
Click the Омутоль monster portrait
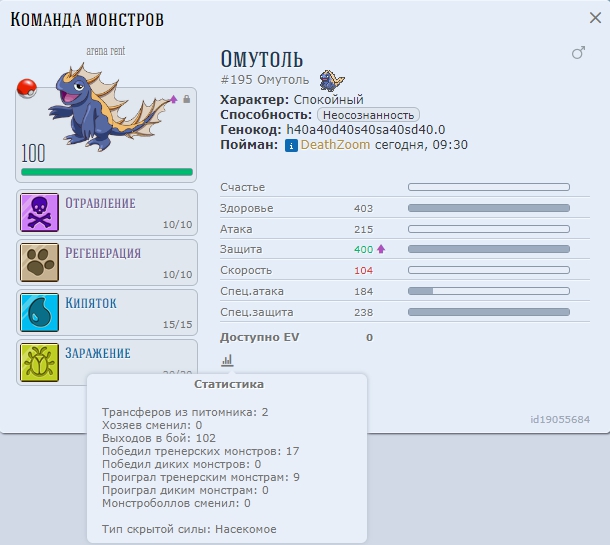click(x=108, y=107)
